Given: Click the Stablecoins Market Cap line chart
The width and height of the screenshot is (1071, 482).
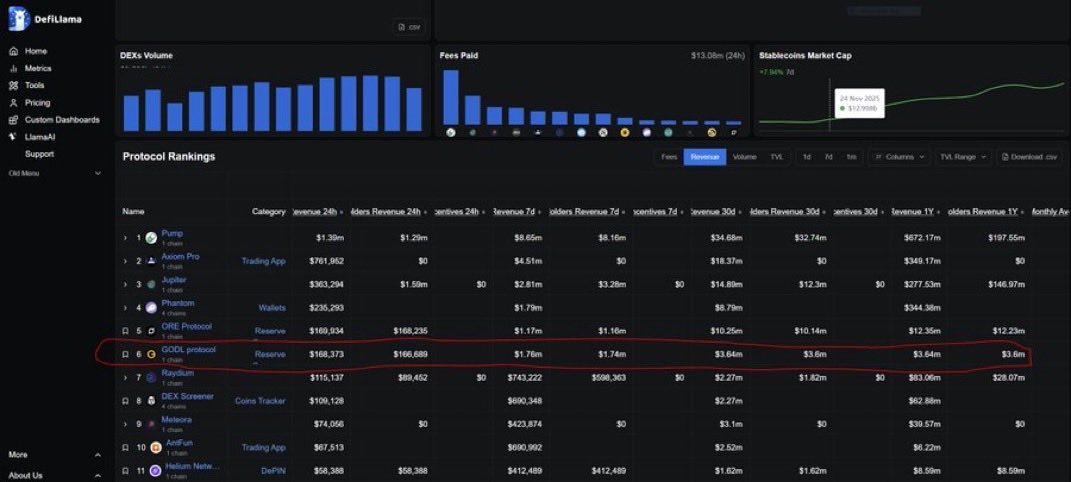Looking at the screenshot, I should coord(911,102).
